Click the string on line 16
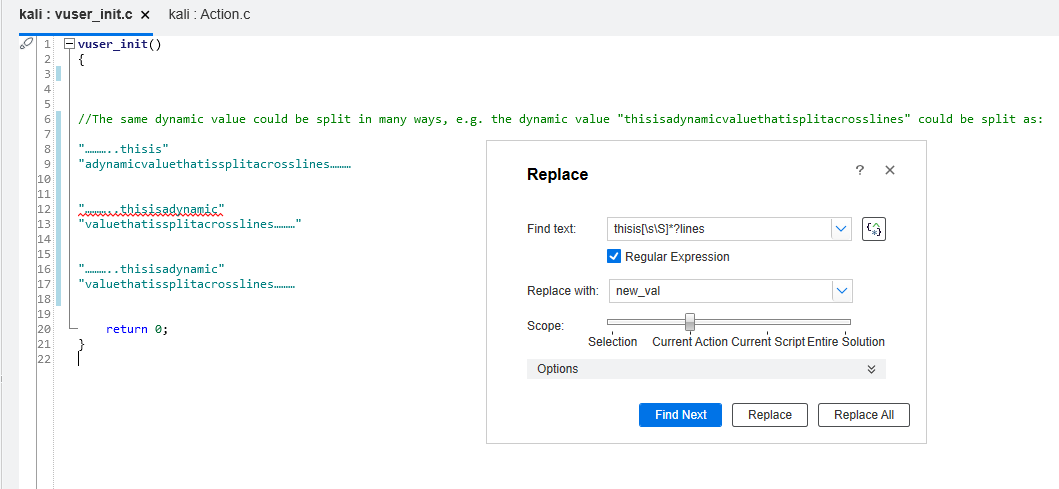1059x489 pixels. coord(151,269)
